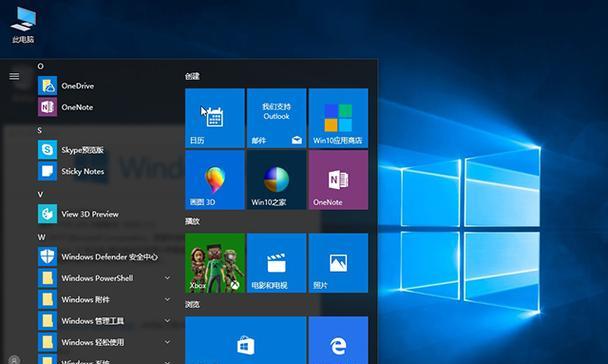Click the 浏览 tile group header
This screenshot has height=364, width=608.
192,304
